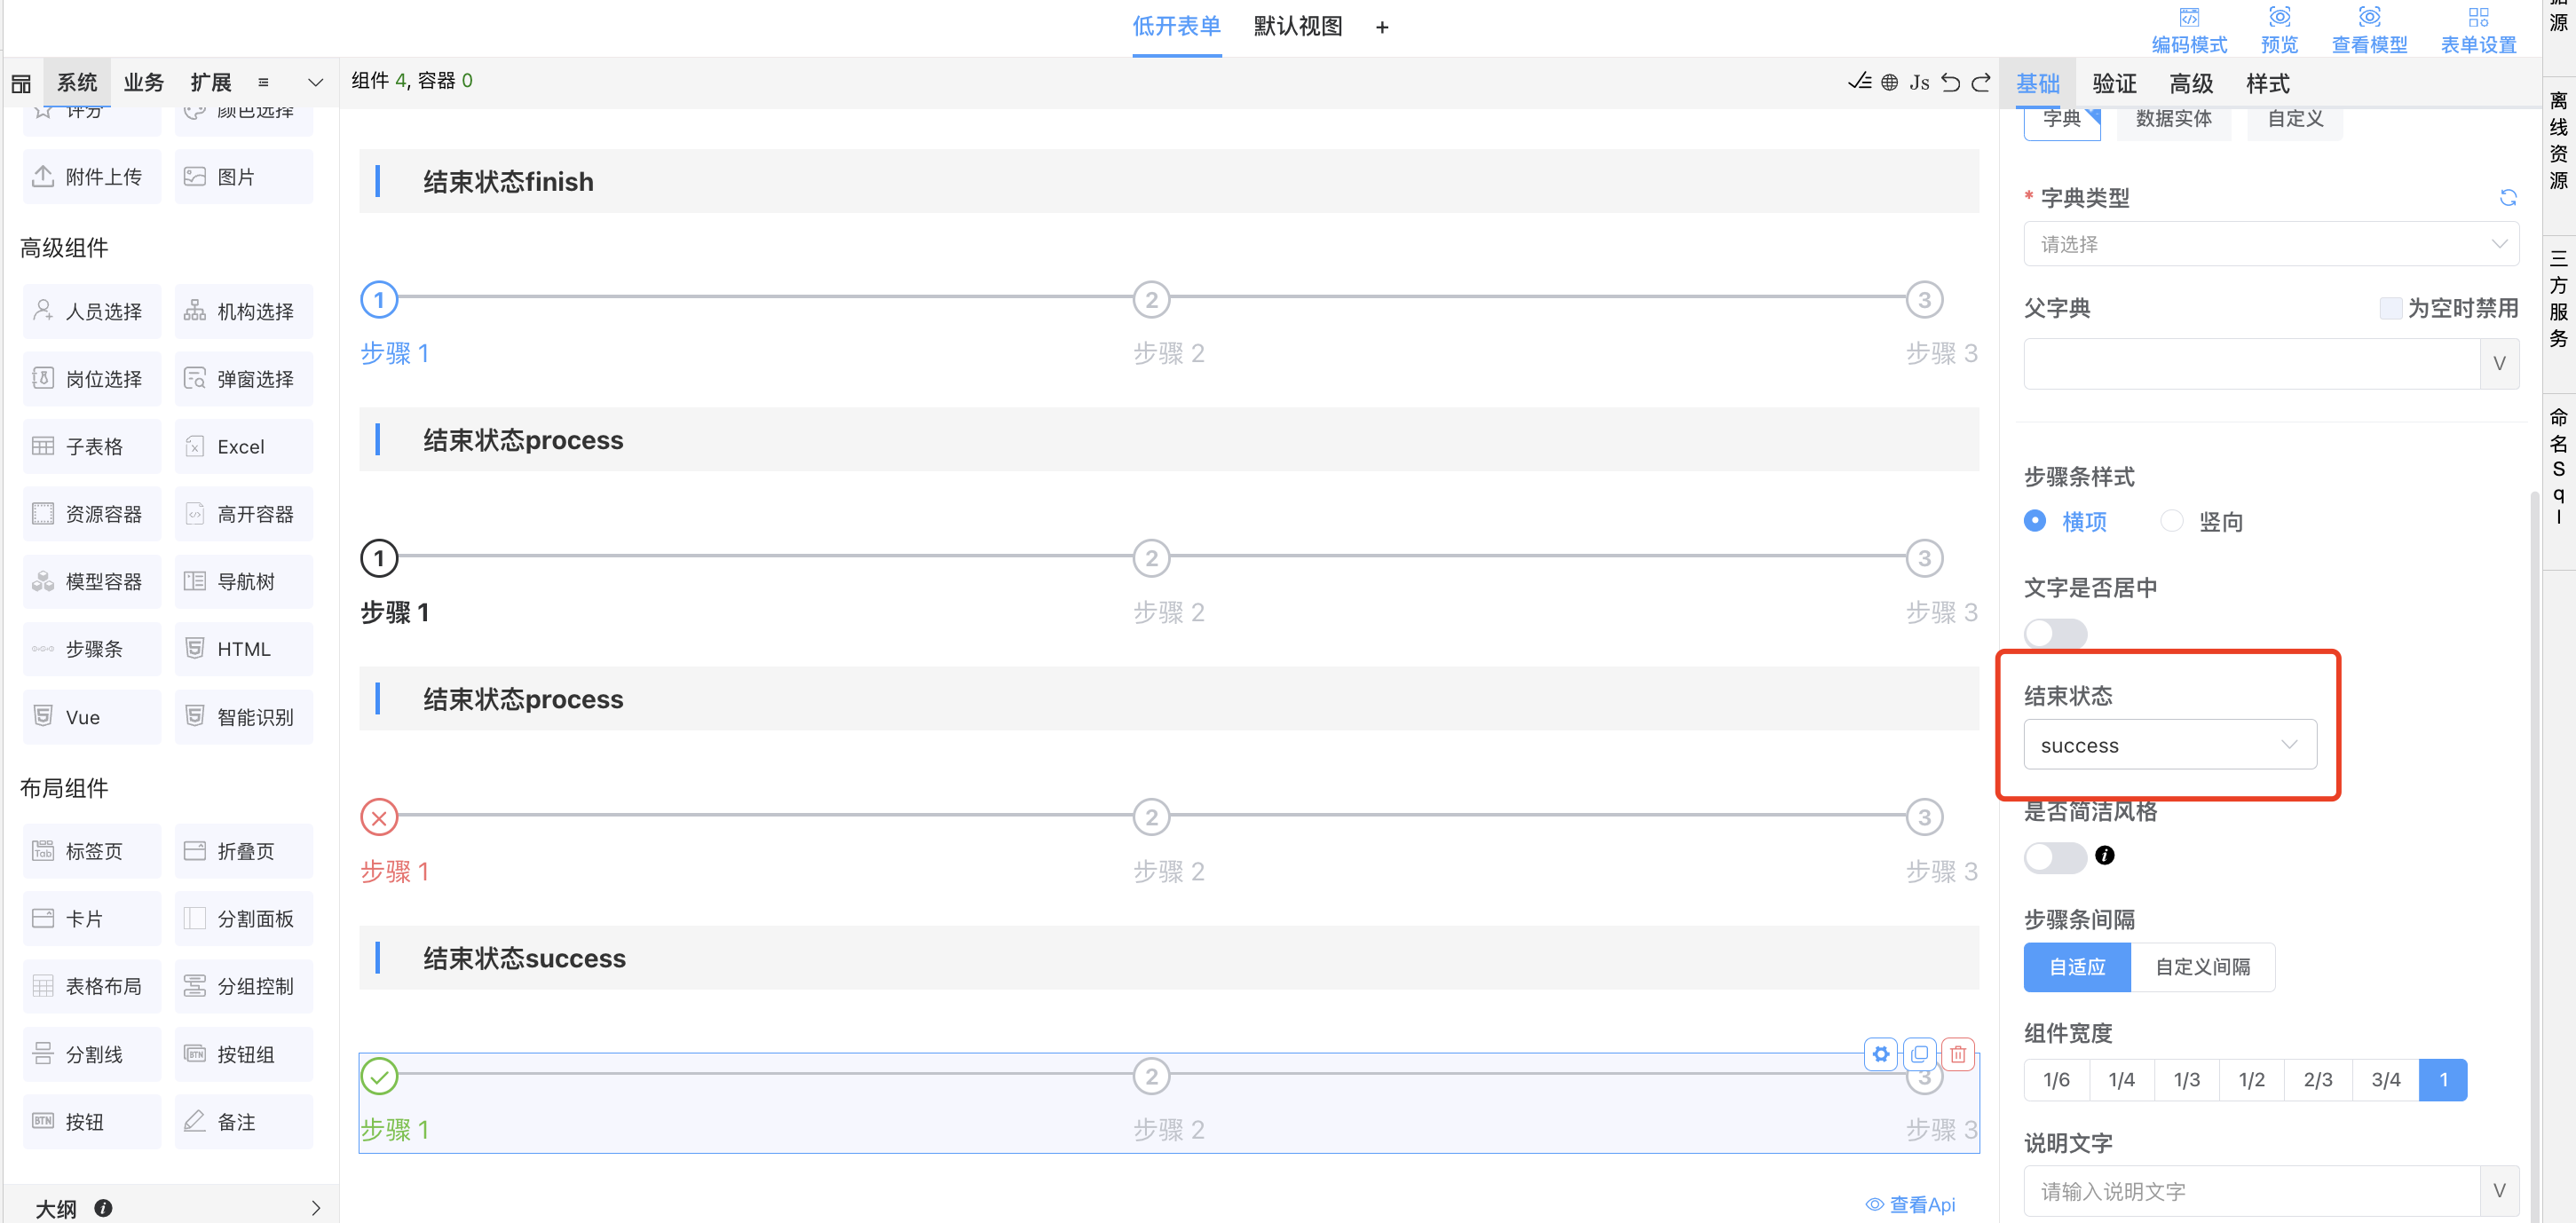Delete selected step bar with trash icon

tap(1957, 1054)
